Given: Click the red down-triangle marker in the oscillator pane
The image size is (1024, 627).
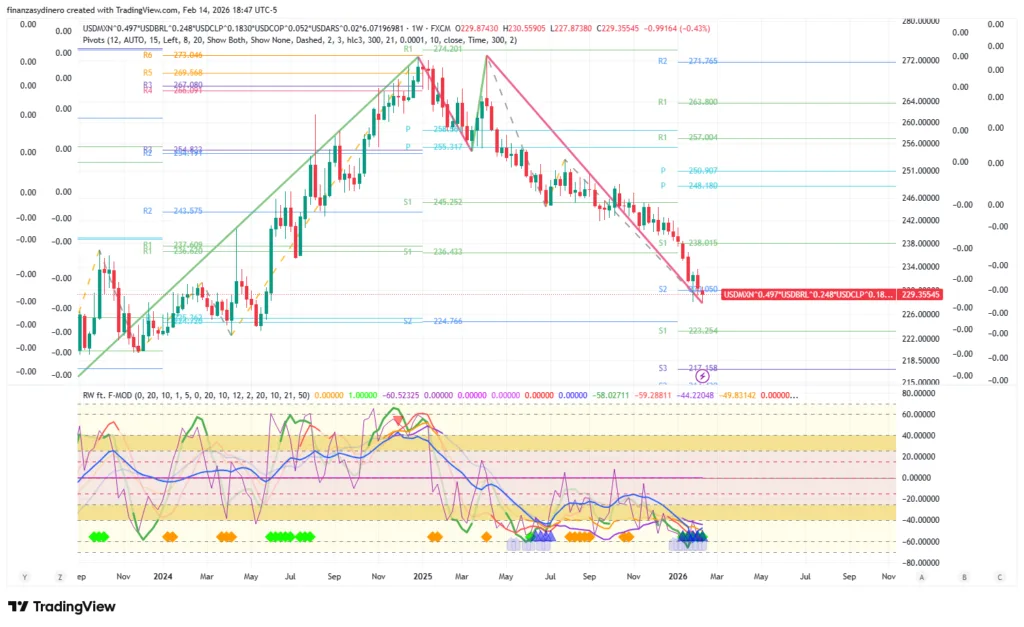Looking at the screenshot, I should (x=400, y=421).
